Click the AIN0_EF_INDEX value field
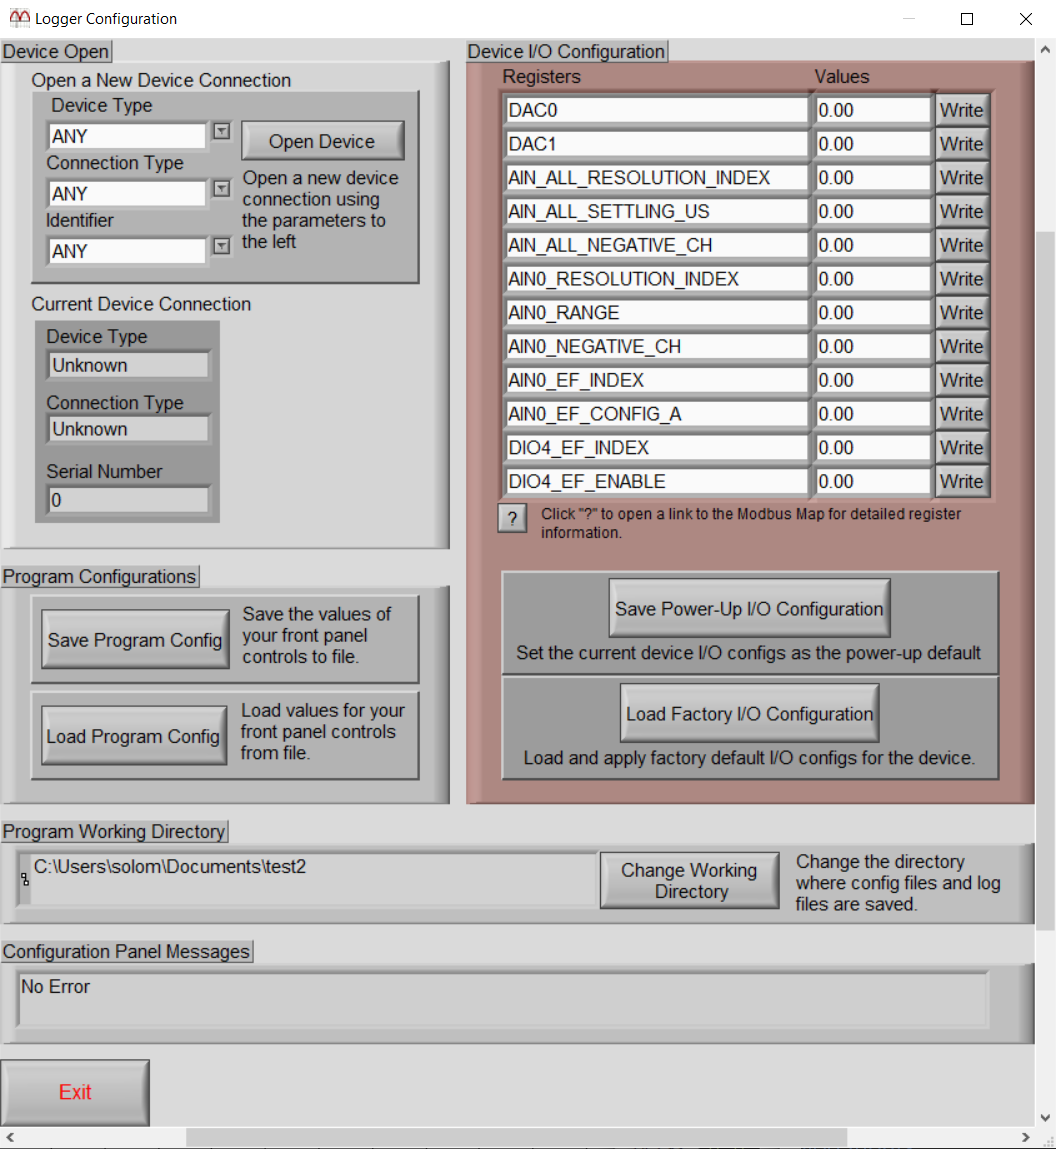 point(873,380)
